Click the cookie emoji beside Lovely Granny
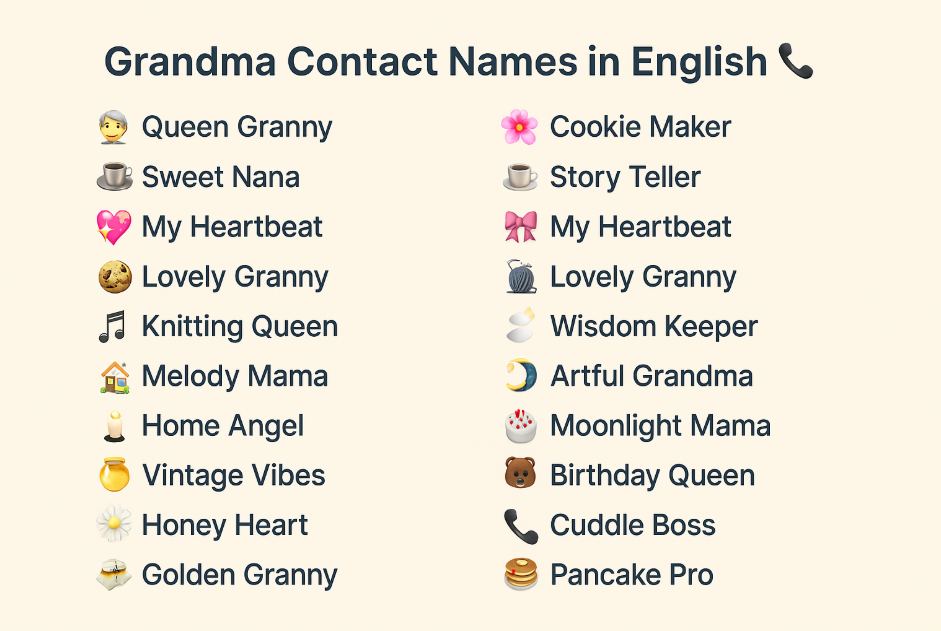 pyautogui.click(x=115, y=277)
